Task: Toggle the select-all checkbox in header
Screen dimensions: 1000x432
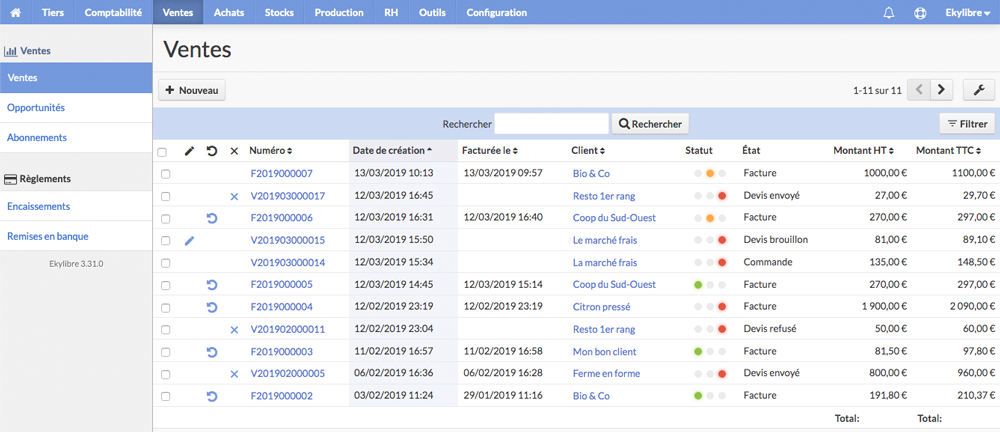Action: pos(162,152)
